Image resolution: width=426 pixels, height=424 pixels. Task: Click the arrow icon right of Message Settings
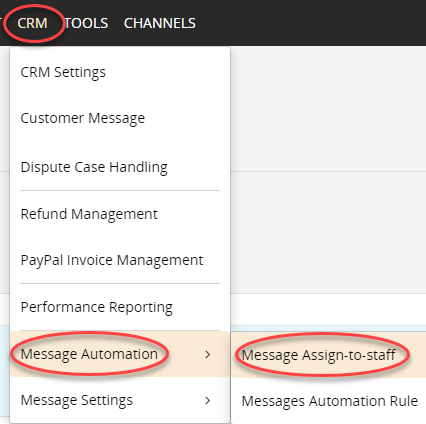click(208, 400)
